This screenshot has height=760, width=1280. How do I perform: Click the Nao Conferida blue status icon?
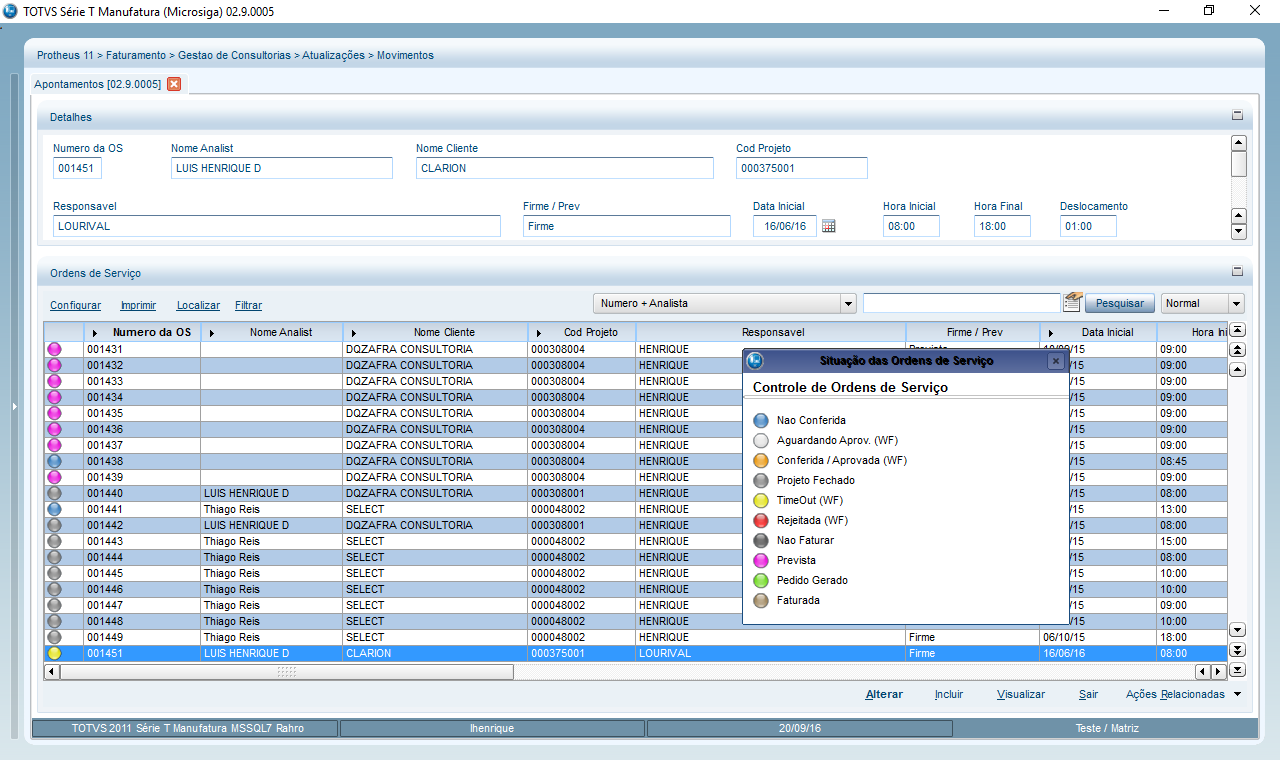coord(761,421)
